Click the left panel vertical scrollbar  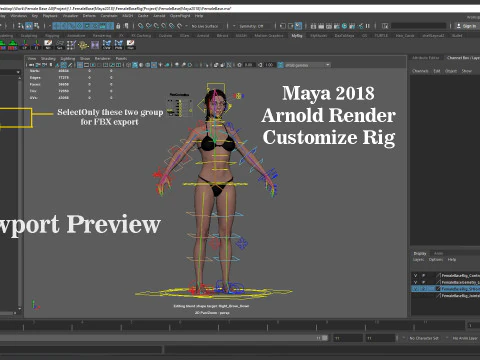point(20,192)
